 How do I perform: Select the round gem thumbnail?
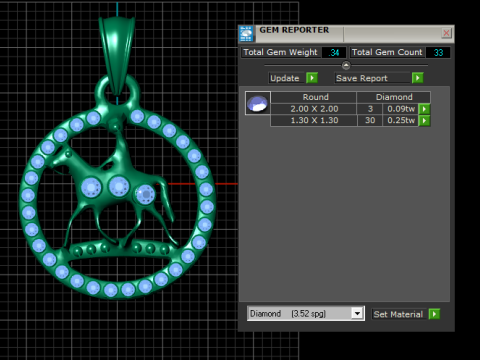pos(258,103)
